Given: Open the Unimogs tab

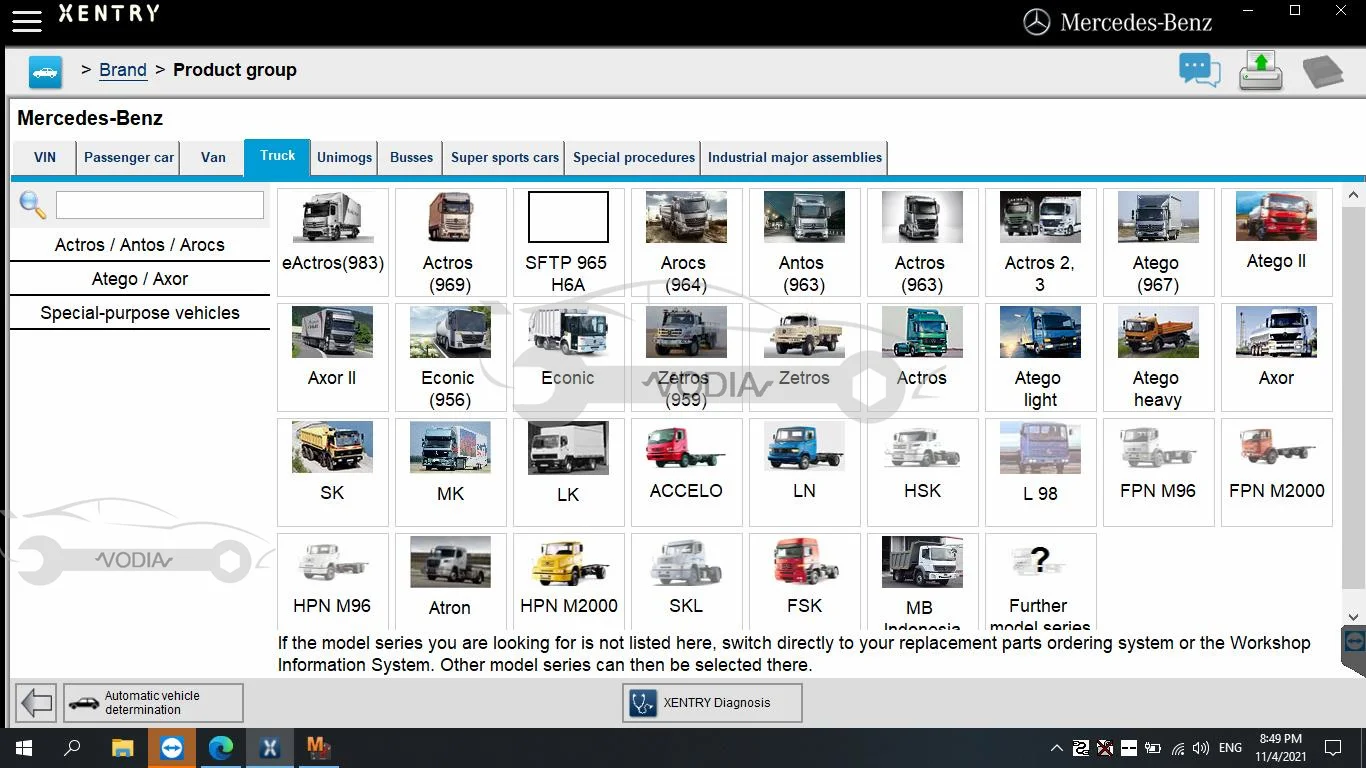Looking at the screenshot, I should coord(344,158).
